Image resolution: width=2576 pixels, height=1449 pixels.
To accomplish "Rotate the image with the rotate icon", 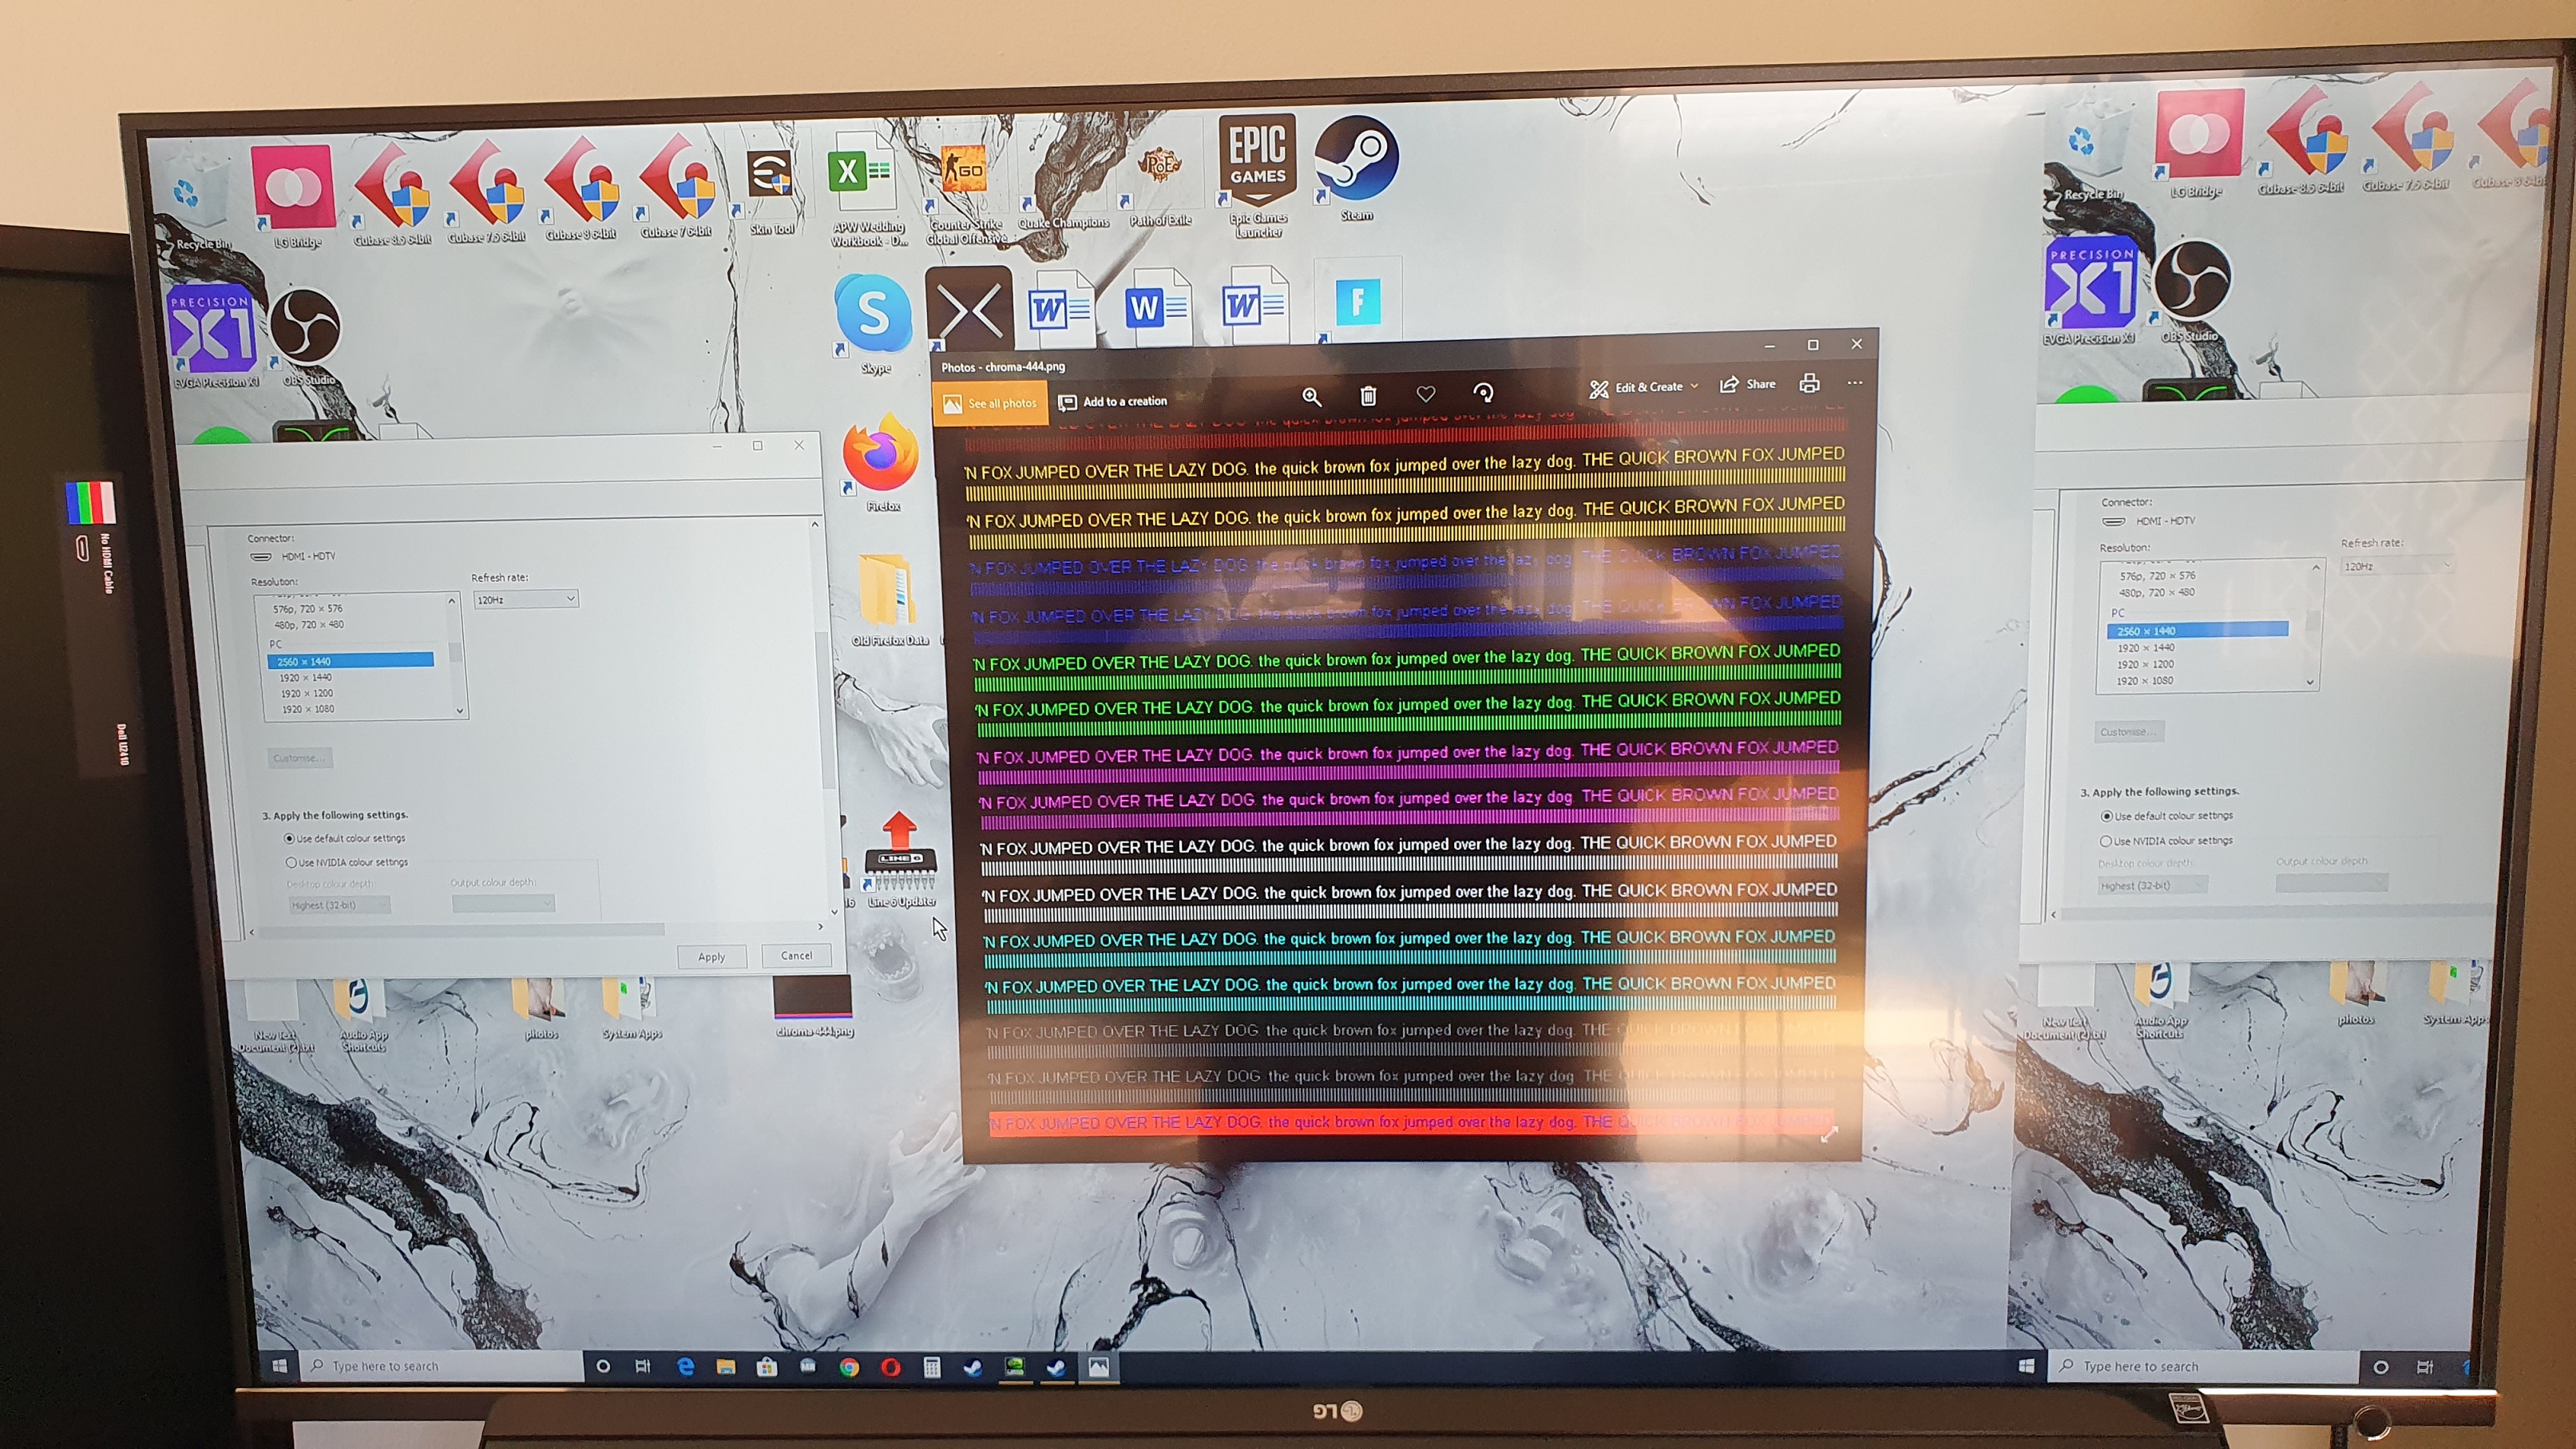I will coord(1483,392).
